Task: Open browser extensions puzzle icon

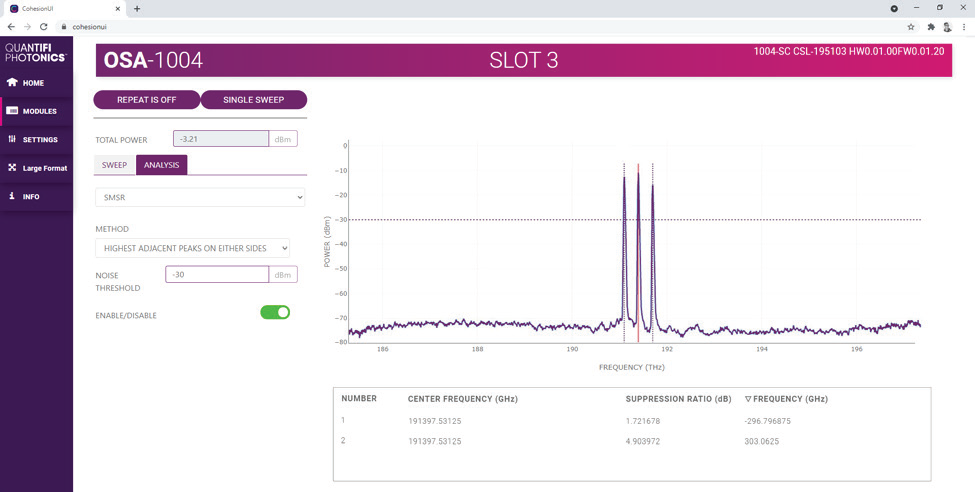Action: click(x=931, y=27)
